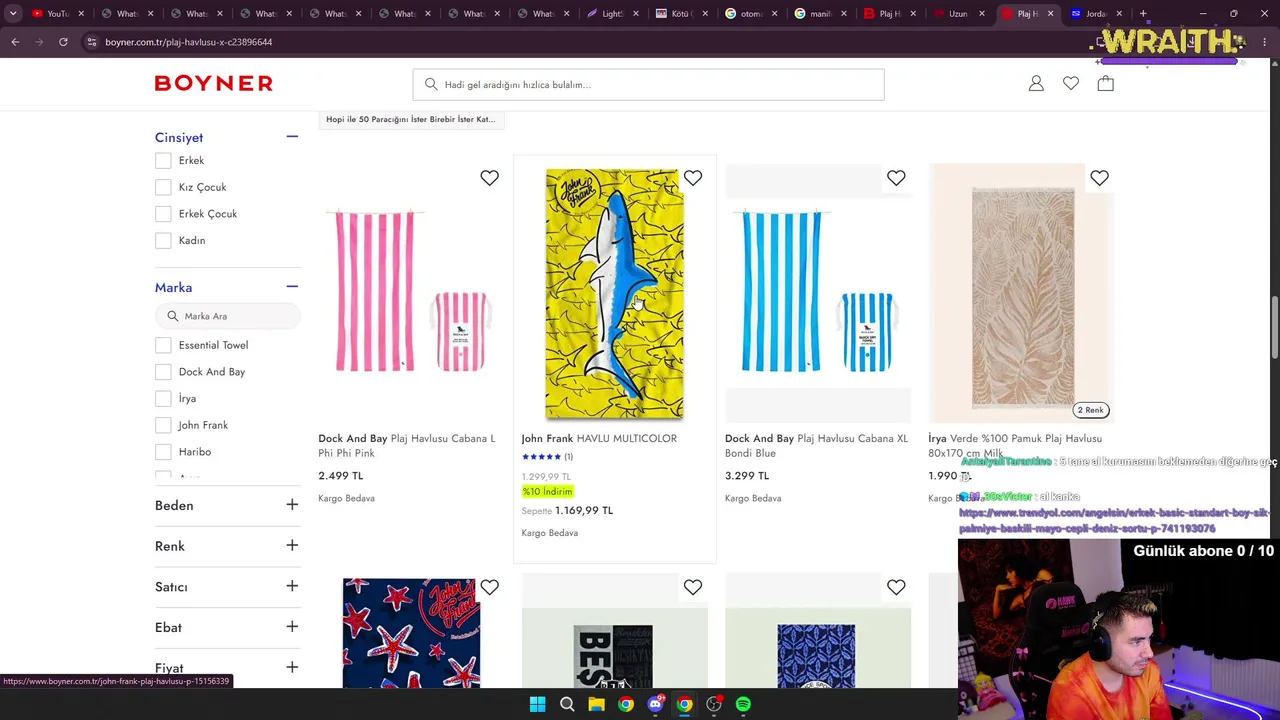Viewport: 1280px width, 720px height.
Task: Check the Kadın filter checkbox
Action: [x=163, y=240]
